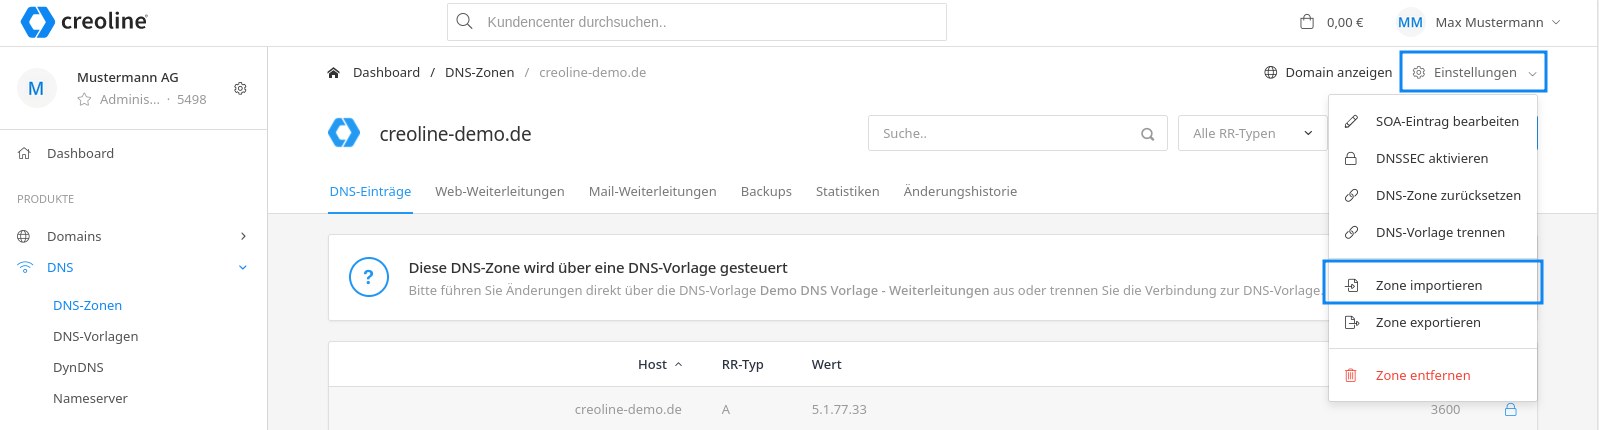Image resolution: width=1599 pixels, height=430 pixels.
Task: Select SOA-Eintrag bearbeiten menu entry
Action: point(1433,121)
